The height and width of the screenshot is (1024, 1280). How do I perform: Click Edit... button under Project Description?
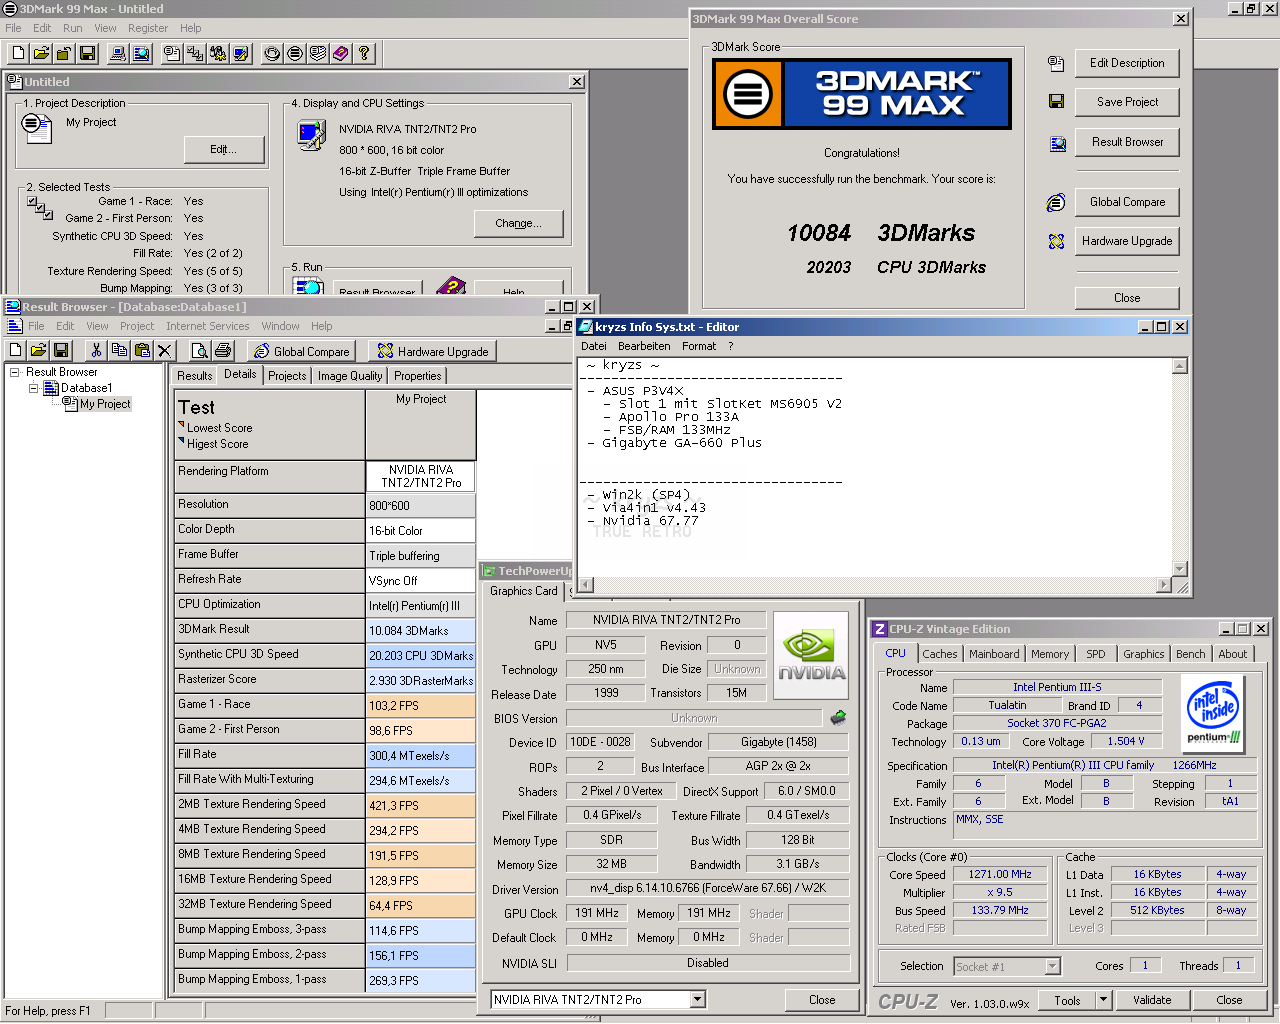(224, 149)
